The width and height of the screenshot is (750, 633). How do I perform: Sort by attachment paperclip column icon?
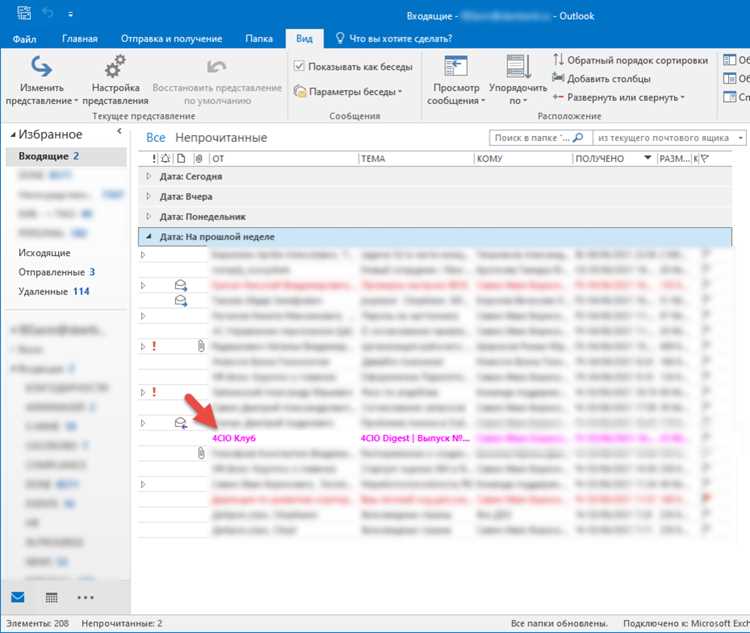[x=199, y=158]
